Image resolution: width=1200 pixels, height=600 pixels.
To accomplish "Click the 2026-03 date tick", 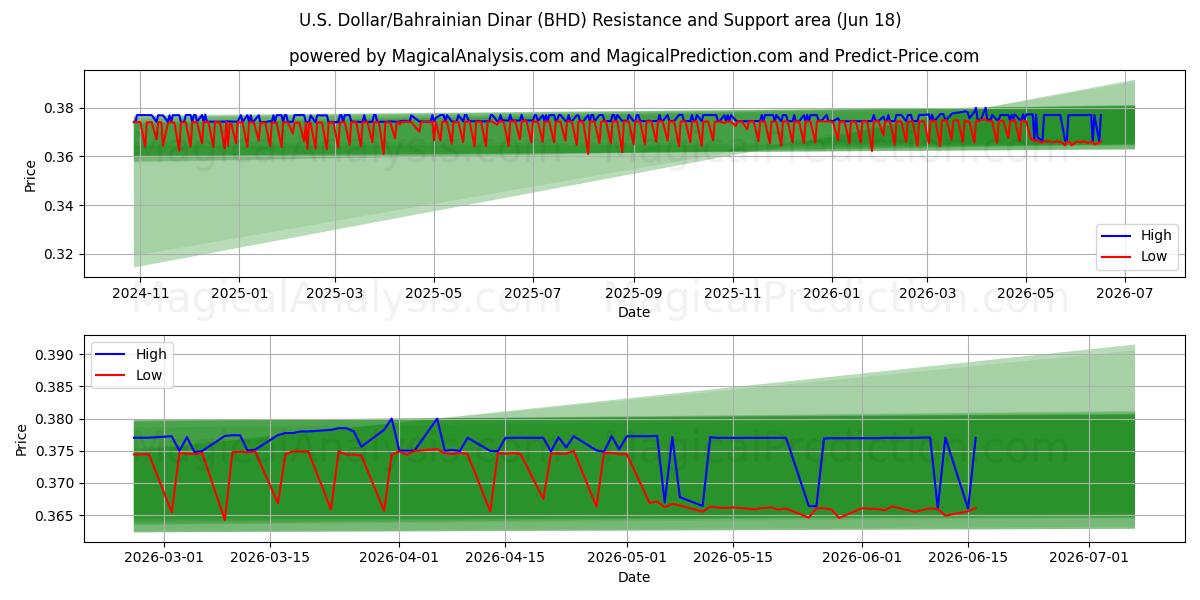I will 927,293.
